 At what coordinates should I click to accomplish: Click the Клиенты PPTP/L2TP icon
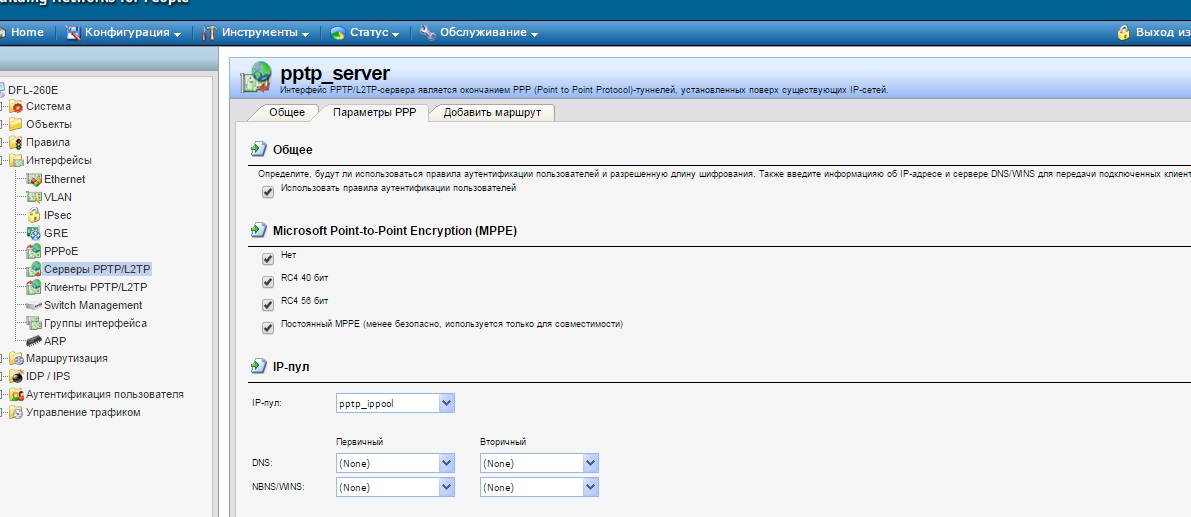(35, 287)
